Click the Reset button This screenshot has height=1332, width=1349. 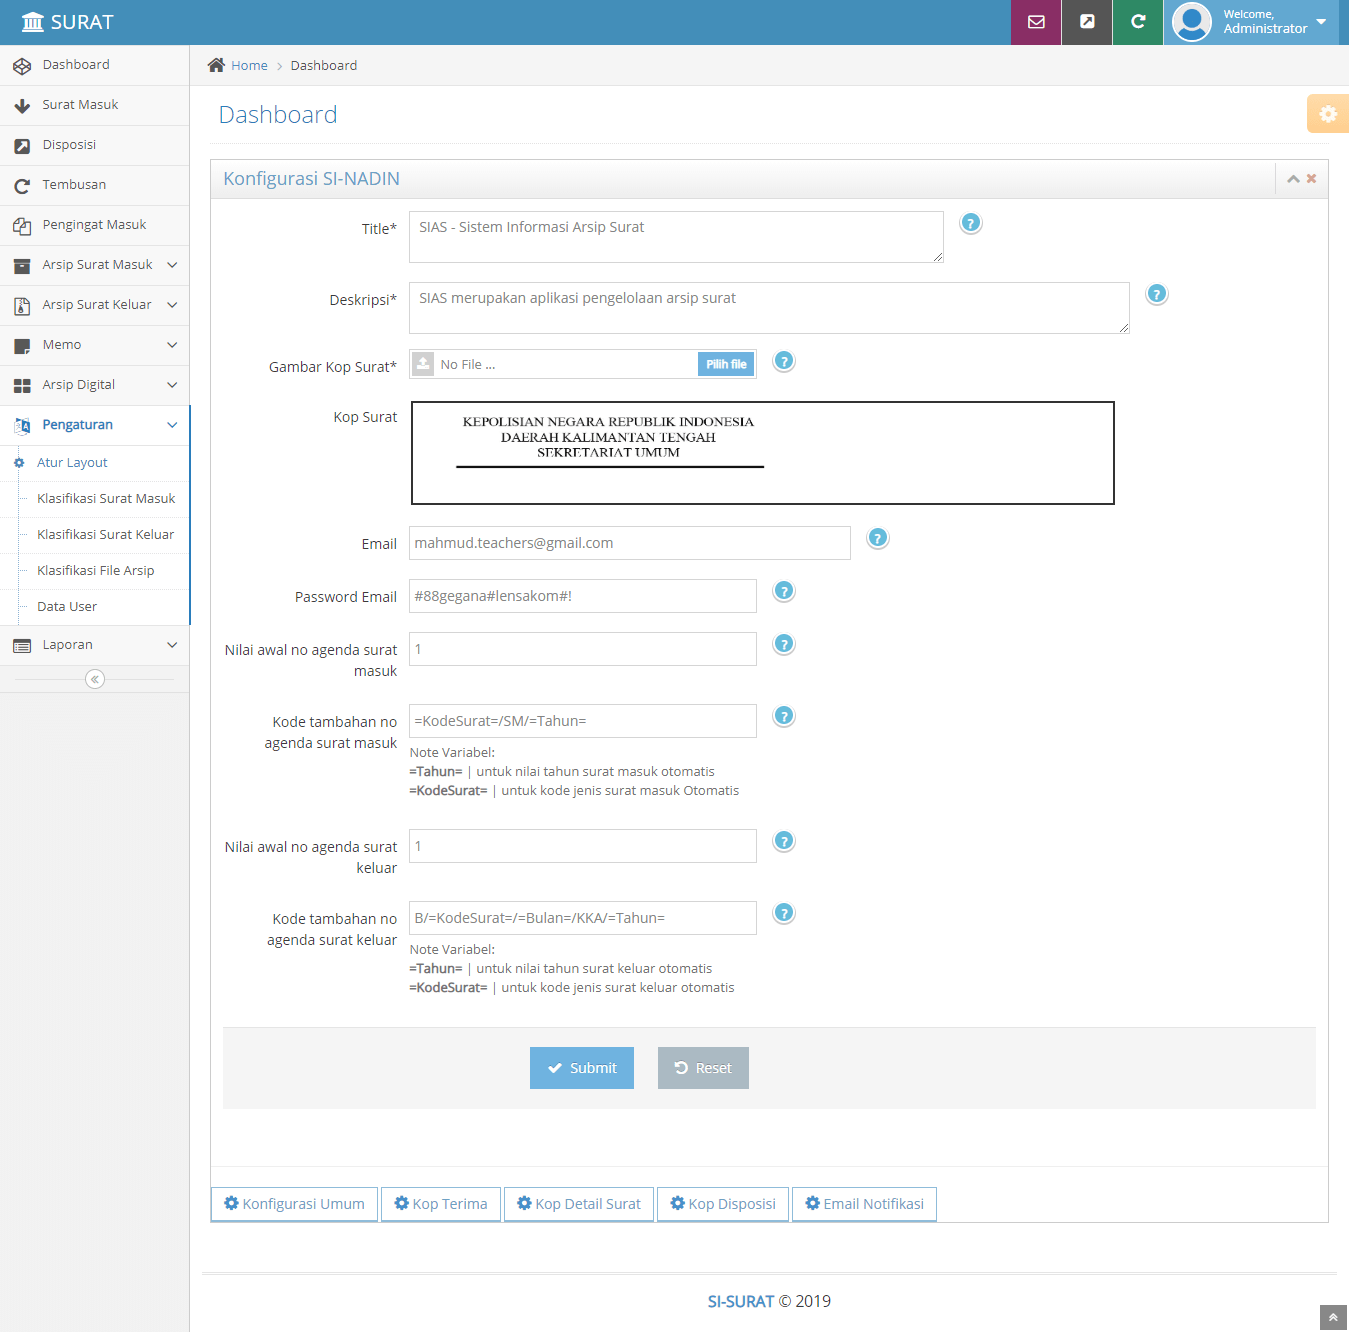coord(703,1068)
